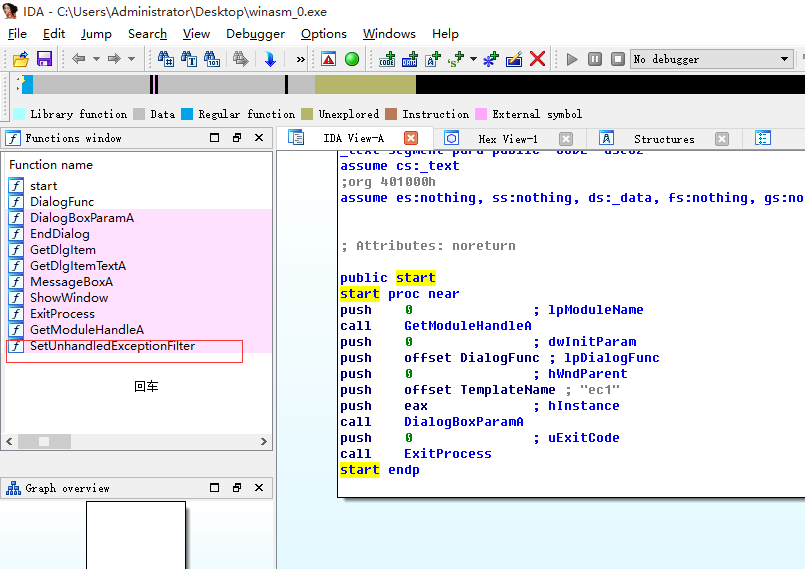This screenshot has width=805, height=569.
Task: Select DialogFunc in the Functions window
Action: click(x=62, y=202)
